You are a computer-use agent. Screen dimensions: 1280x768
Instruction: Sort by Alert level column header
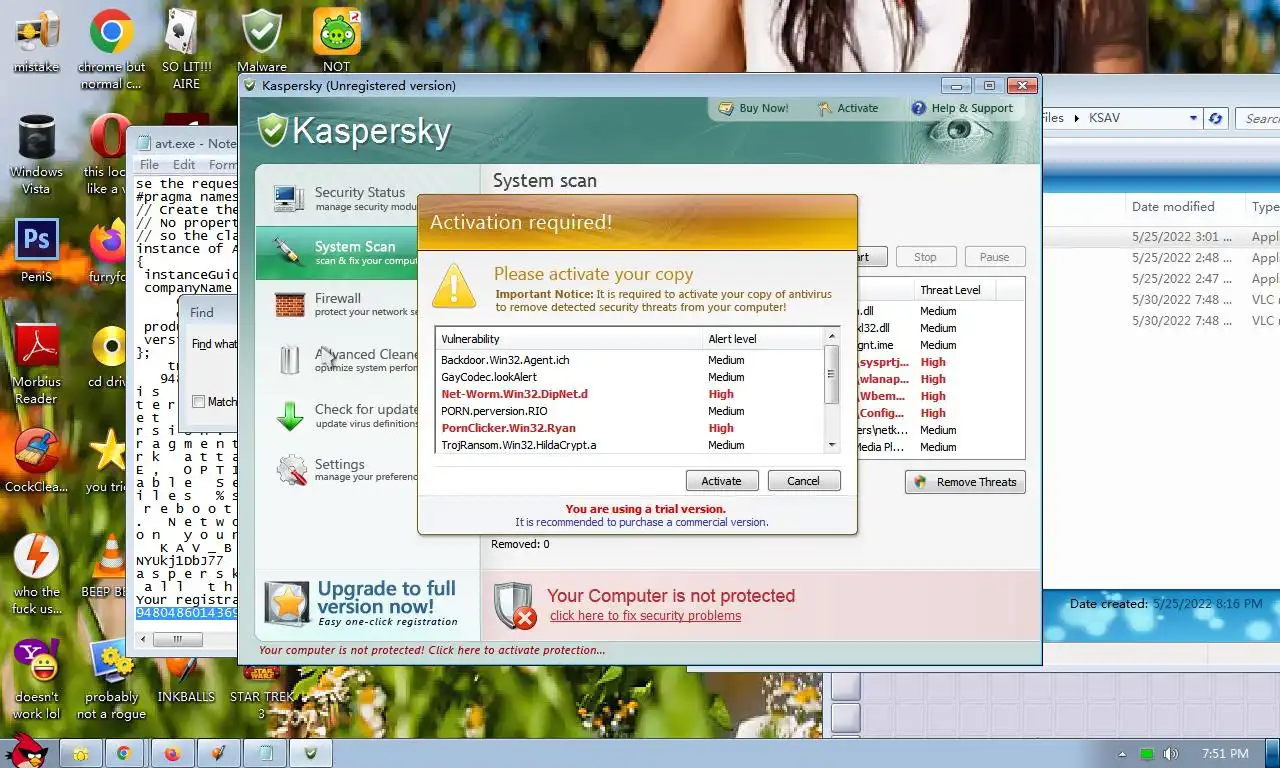coord(763,339)
